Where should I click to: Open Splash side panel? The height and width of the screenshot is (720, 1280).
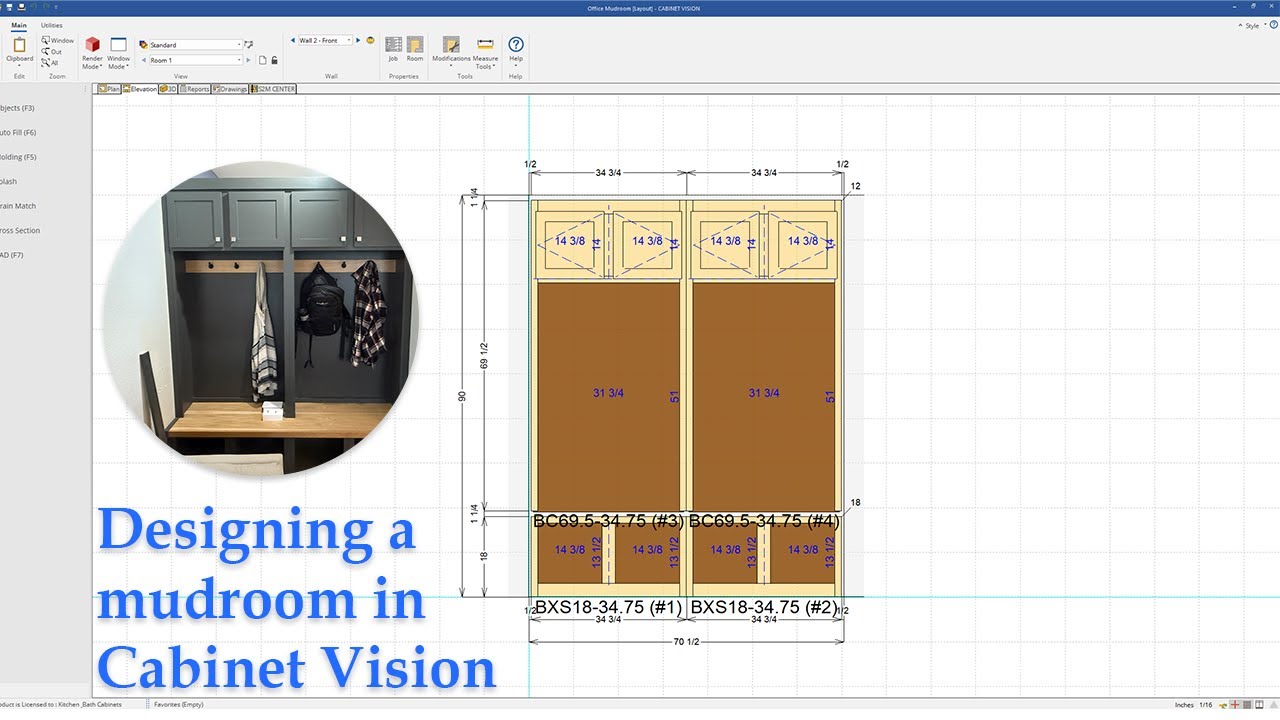8,182
